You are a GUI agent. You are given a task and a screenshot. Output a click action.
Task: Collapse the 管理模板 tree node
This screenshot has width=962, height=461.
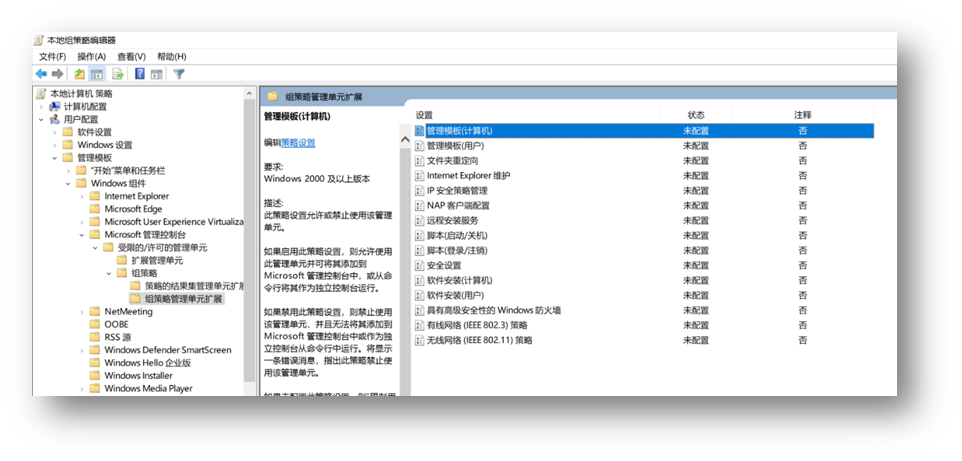pyautogui.click(x=55, y=158)
